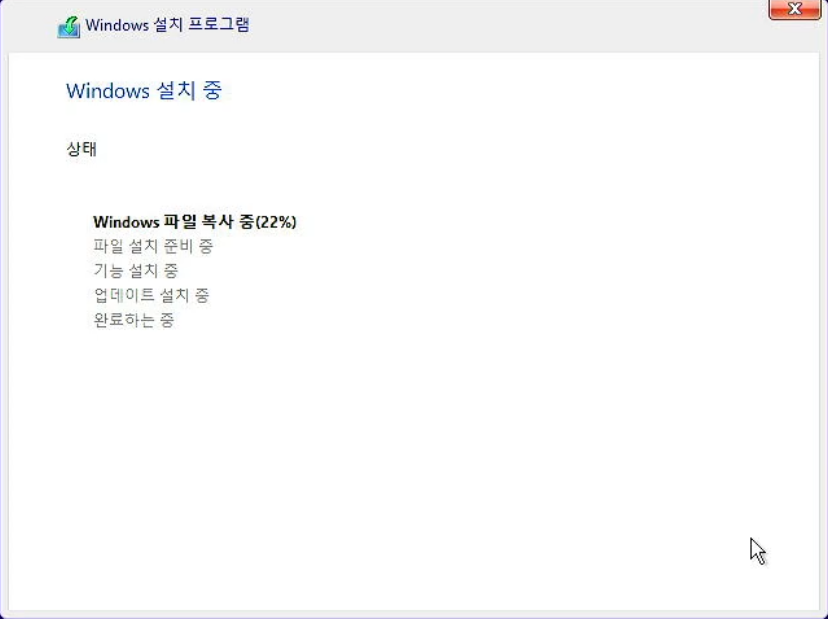The height and width of the screenshot is (619, 828).
Task: Close the Windows 설치 프로그램 window
Action: click(795, 9)
